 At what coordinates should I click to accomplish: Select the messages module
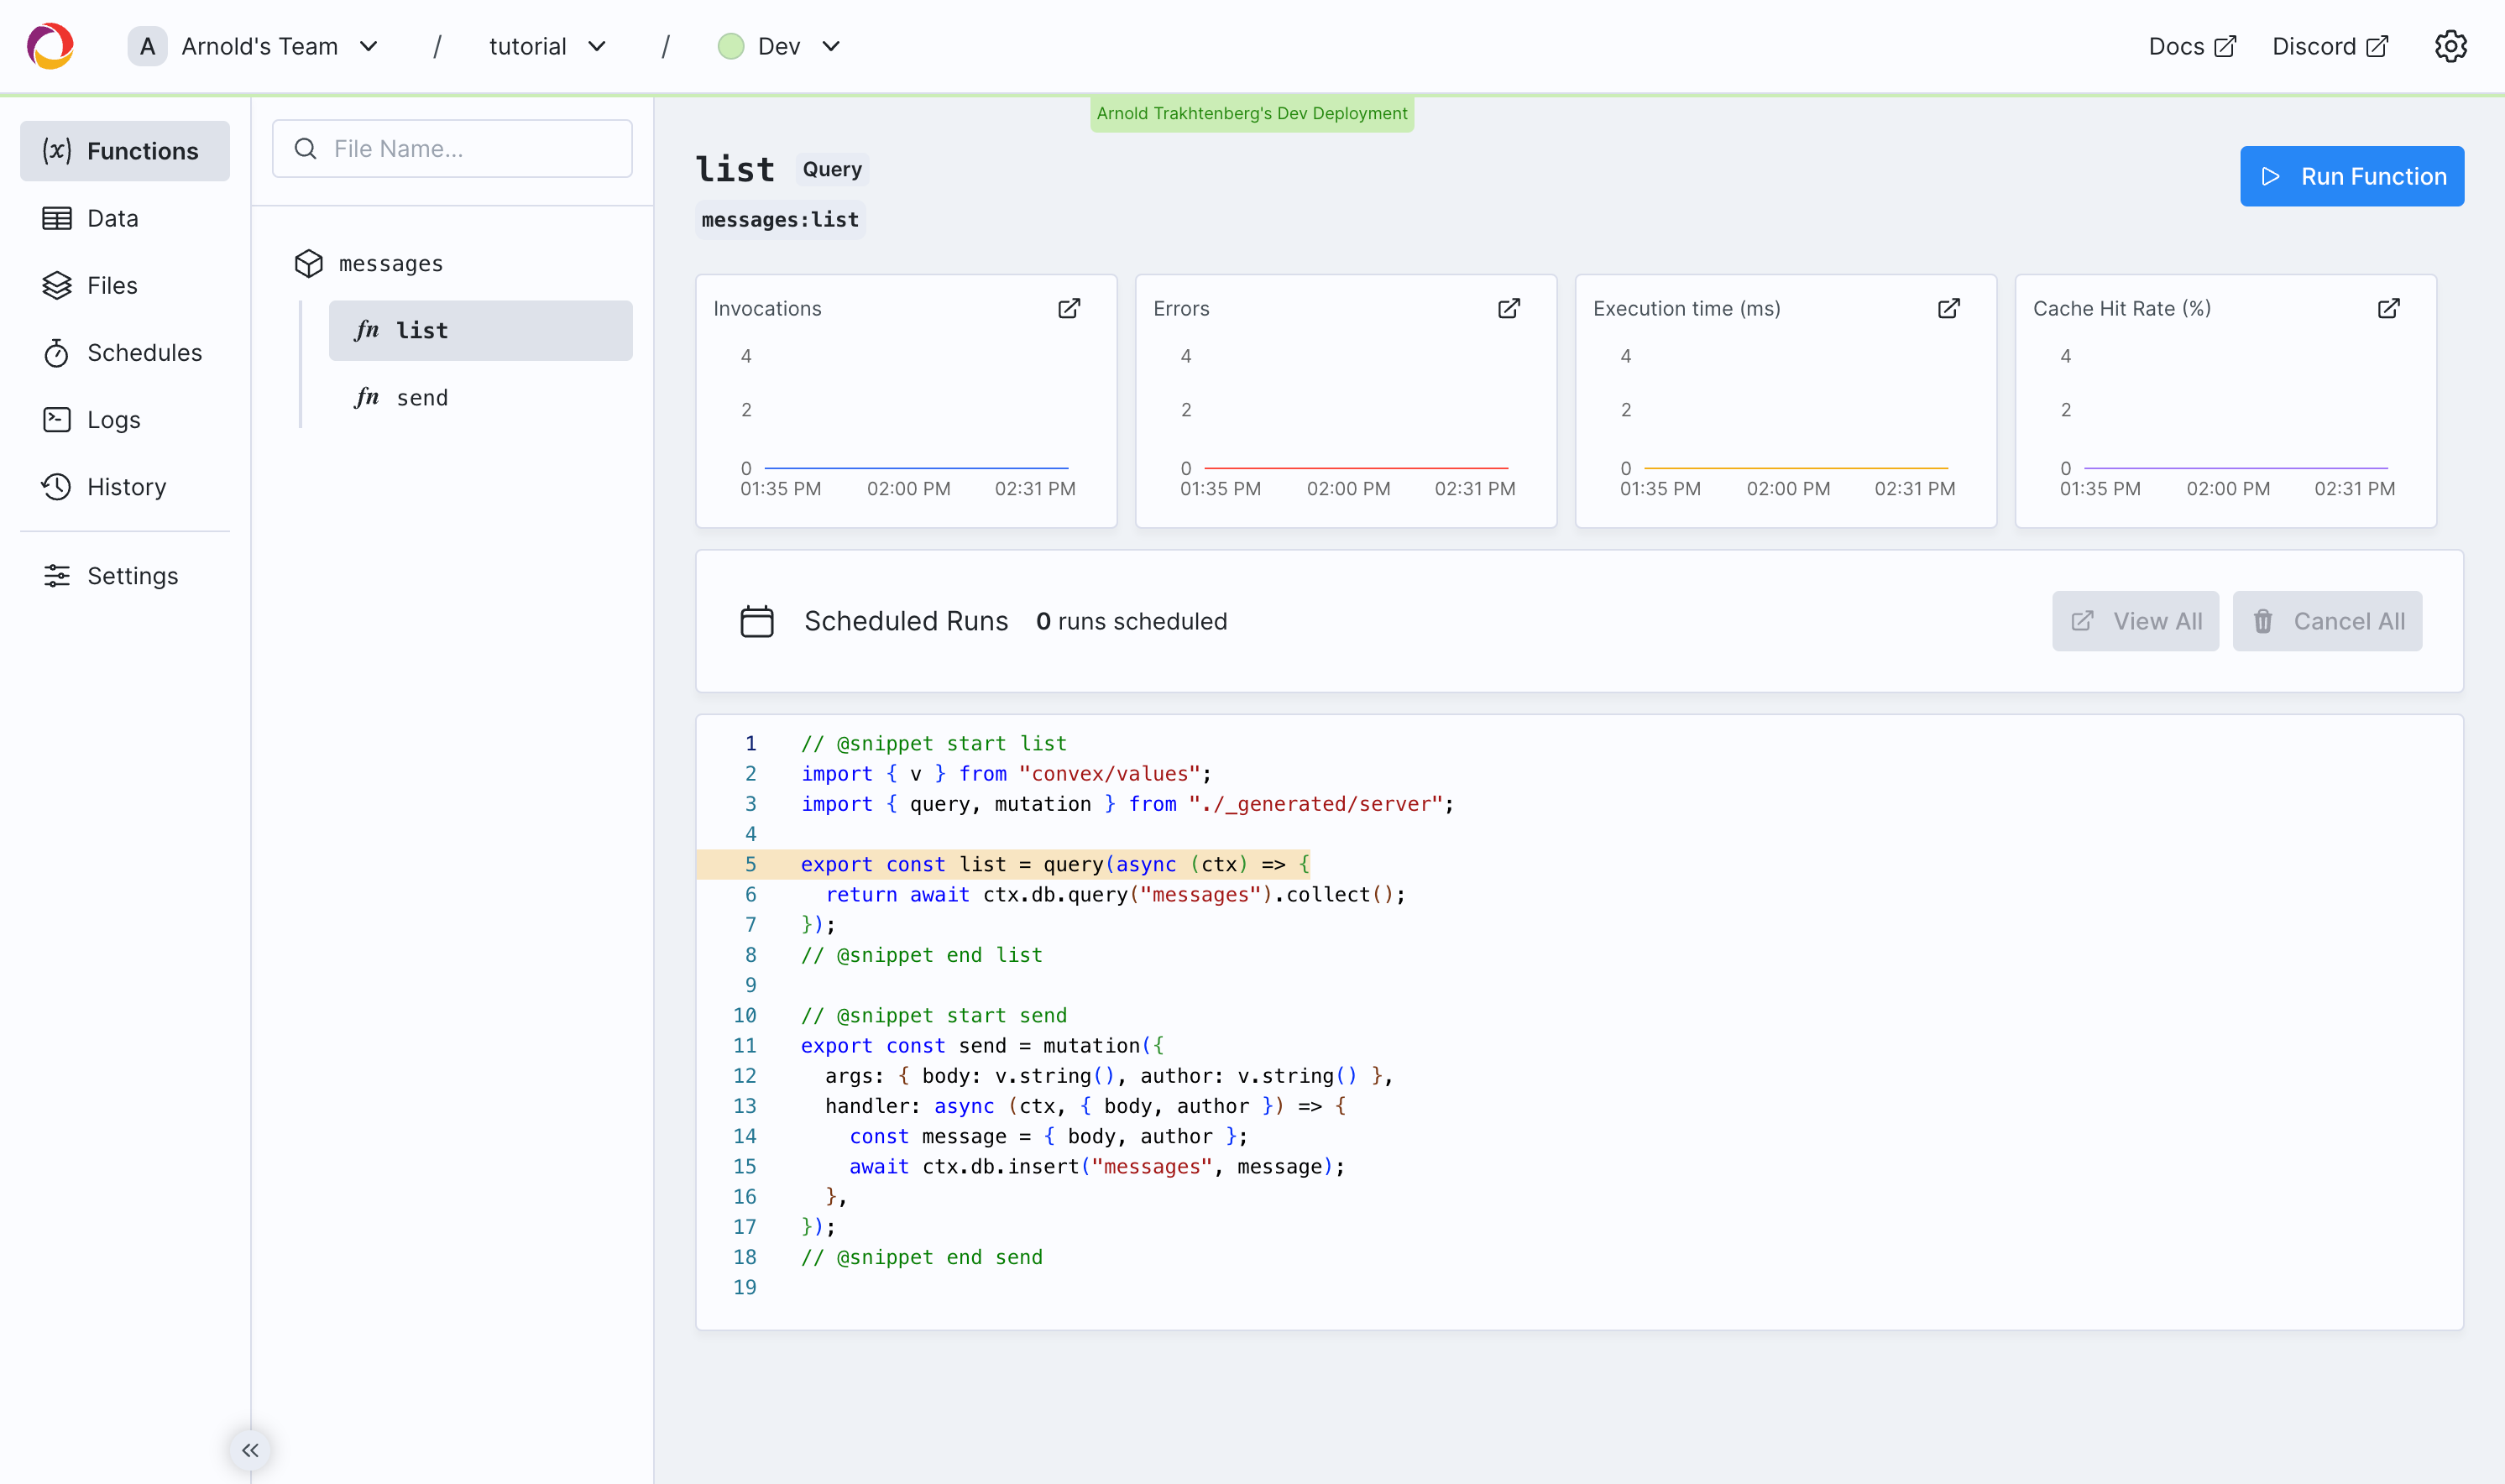coord(390,263)
